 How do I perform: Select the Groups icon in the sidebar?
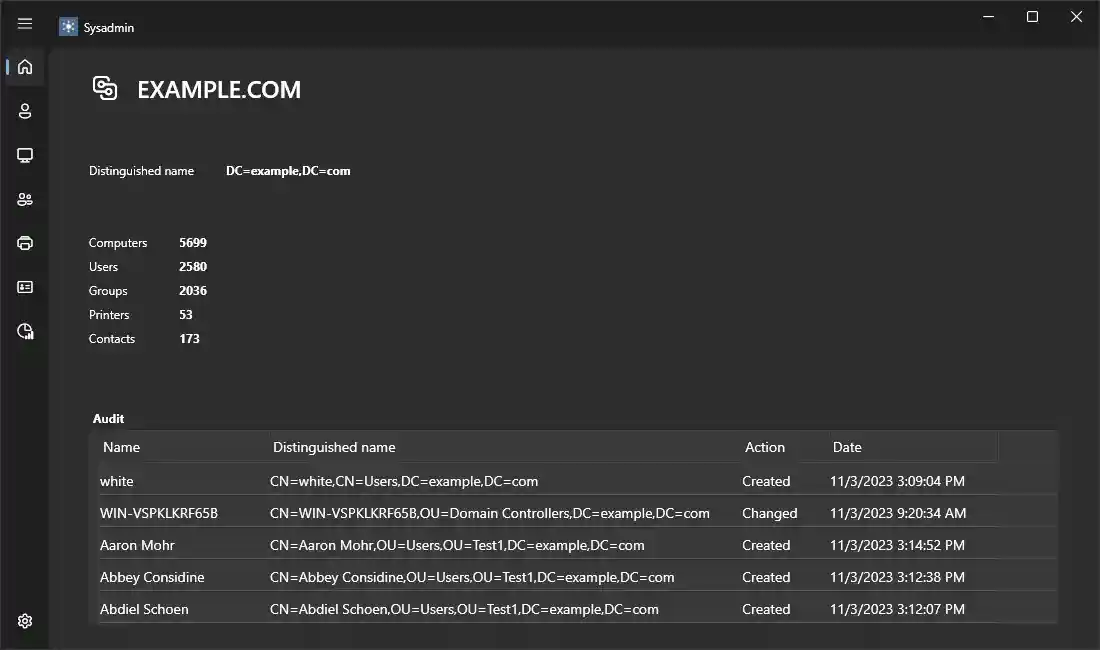point(25,199)
